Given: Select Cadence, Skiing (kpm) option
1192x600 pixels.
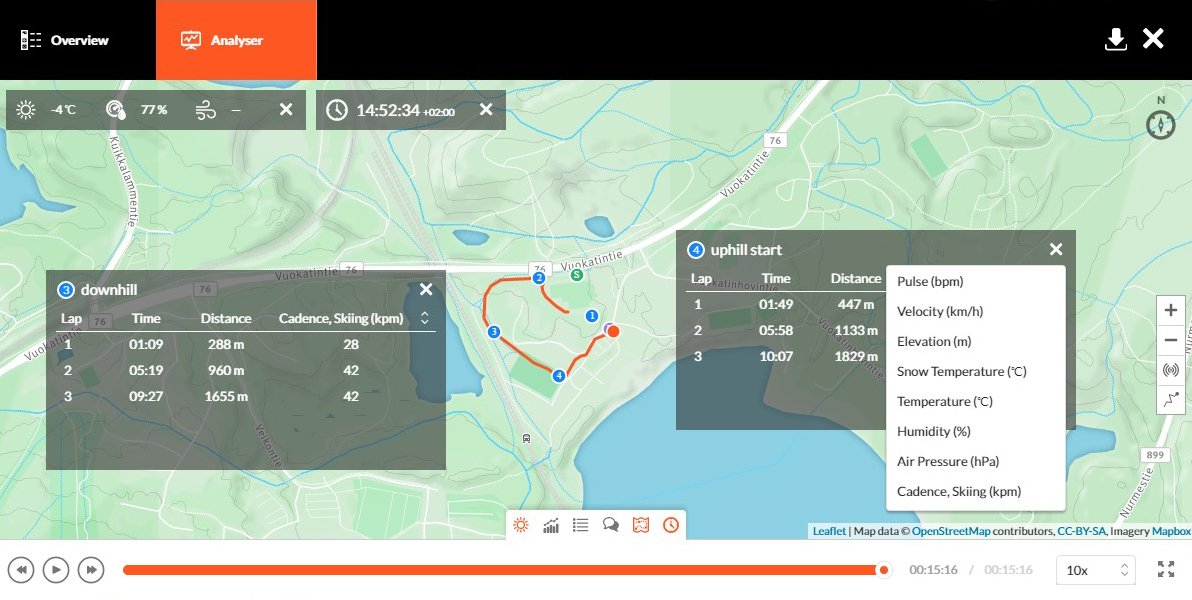Looking at the screenshot, I should pyautogui.click(x=975, y=491).
